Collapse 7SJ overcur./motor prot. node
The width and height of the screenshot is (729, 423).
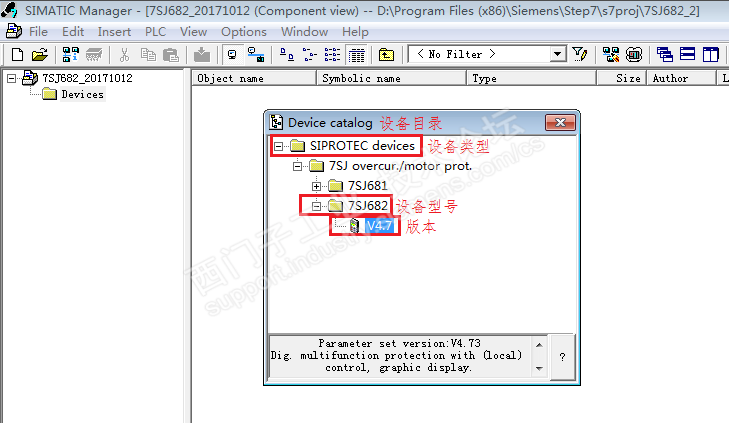[x=297, y=166]
